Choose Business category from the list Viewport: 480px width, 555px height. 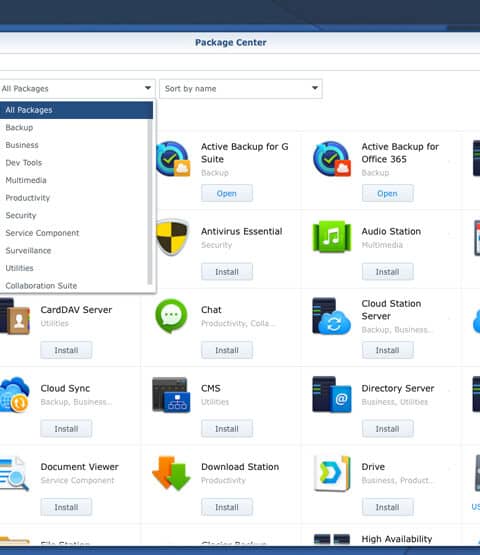[x=74, y=145]
